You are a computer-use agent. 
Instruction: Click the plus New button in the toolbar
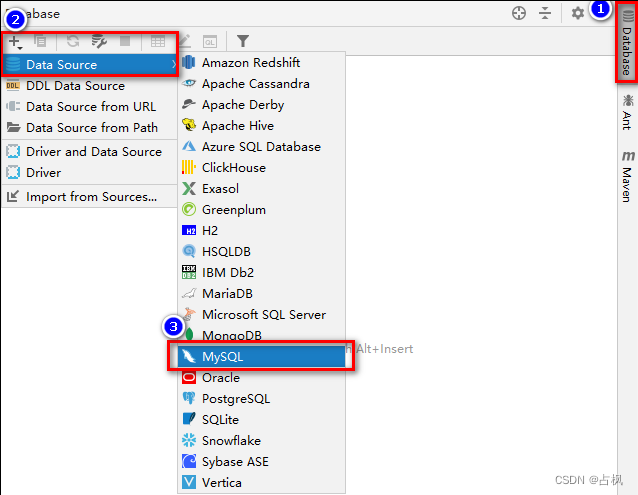[x=15, y=42]
